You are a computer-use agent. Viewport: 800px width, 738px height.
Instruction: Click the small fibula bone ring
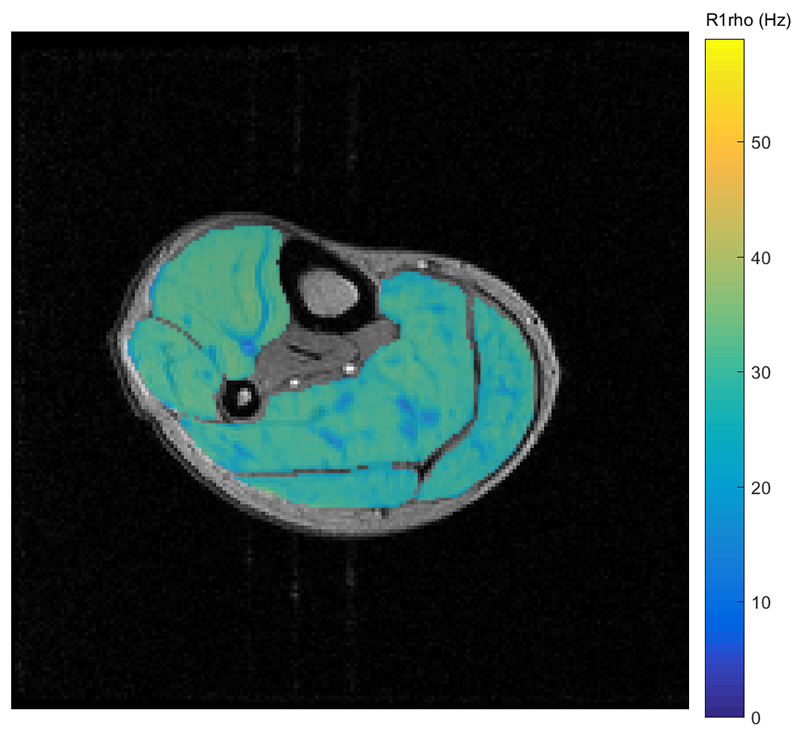(240, 398)
